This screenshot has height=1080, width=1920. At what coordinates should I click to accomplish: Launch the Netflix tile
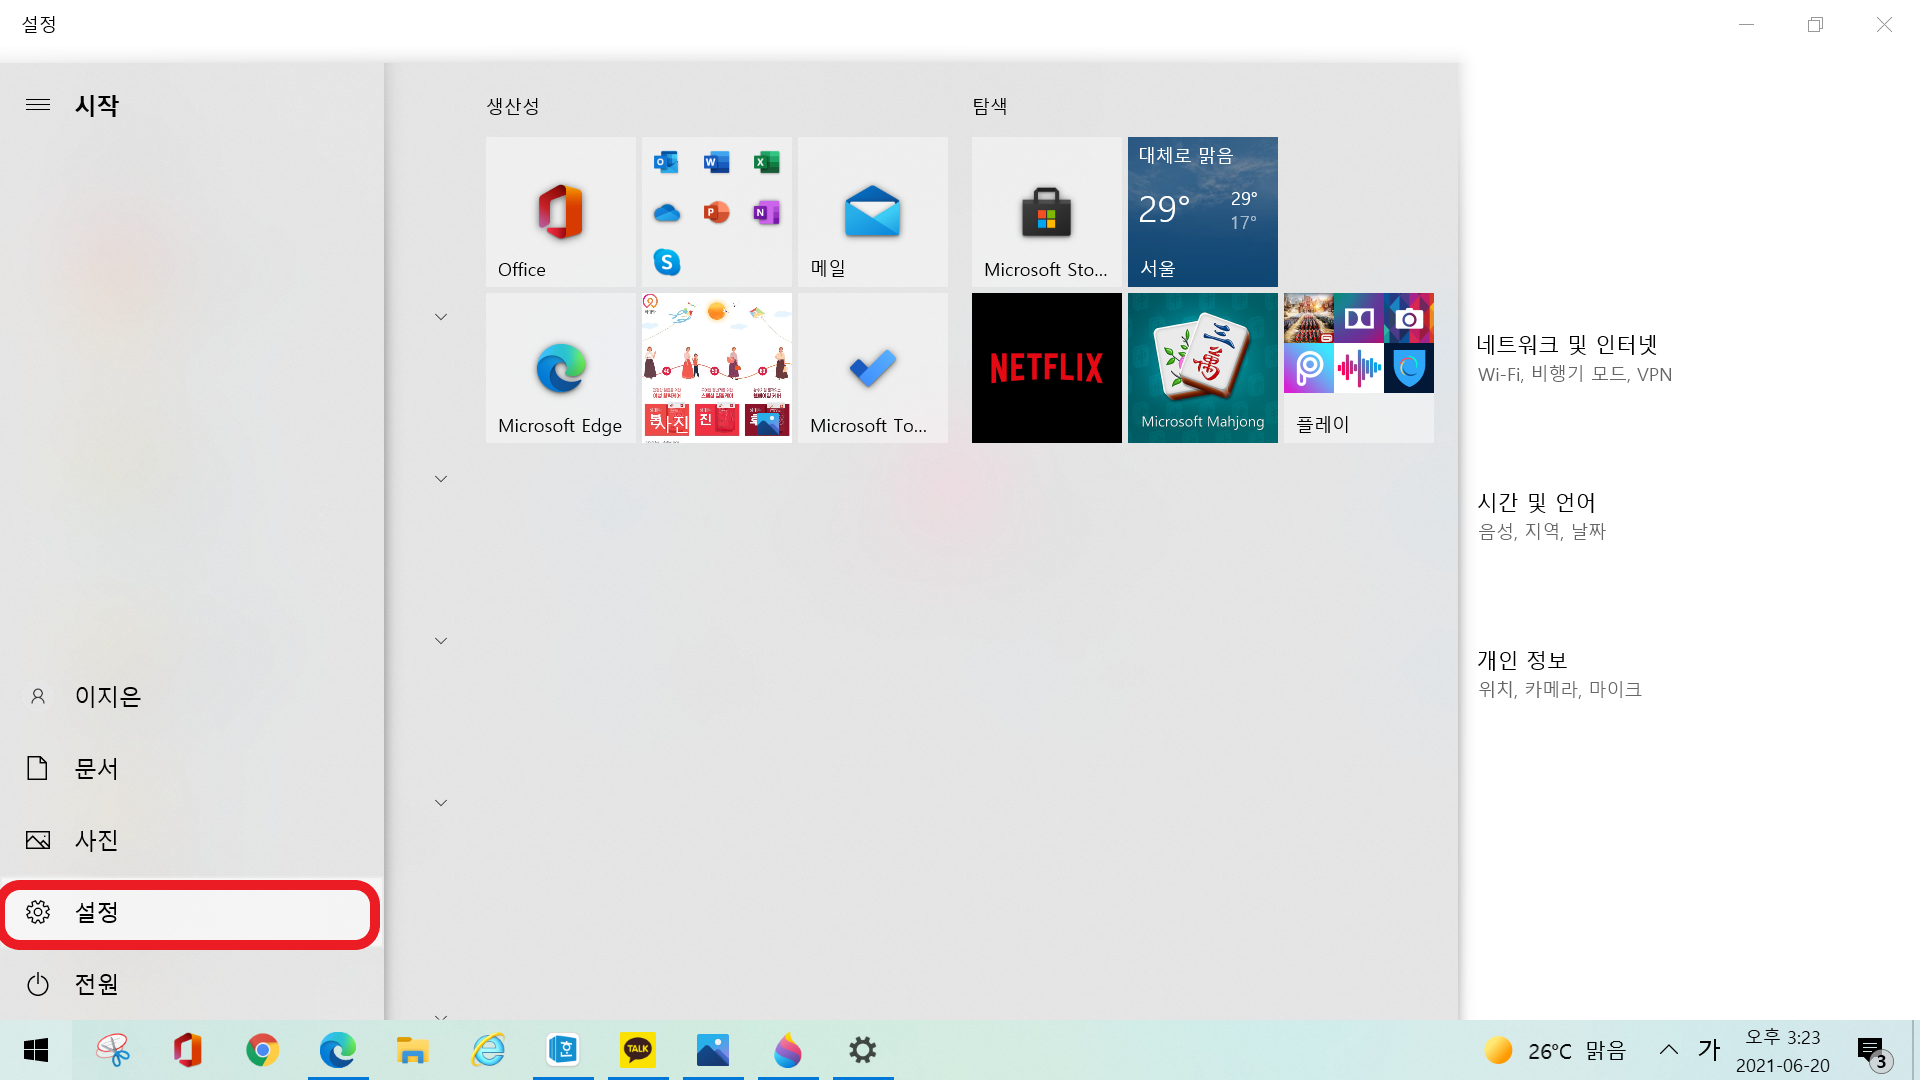point(1047,368)
